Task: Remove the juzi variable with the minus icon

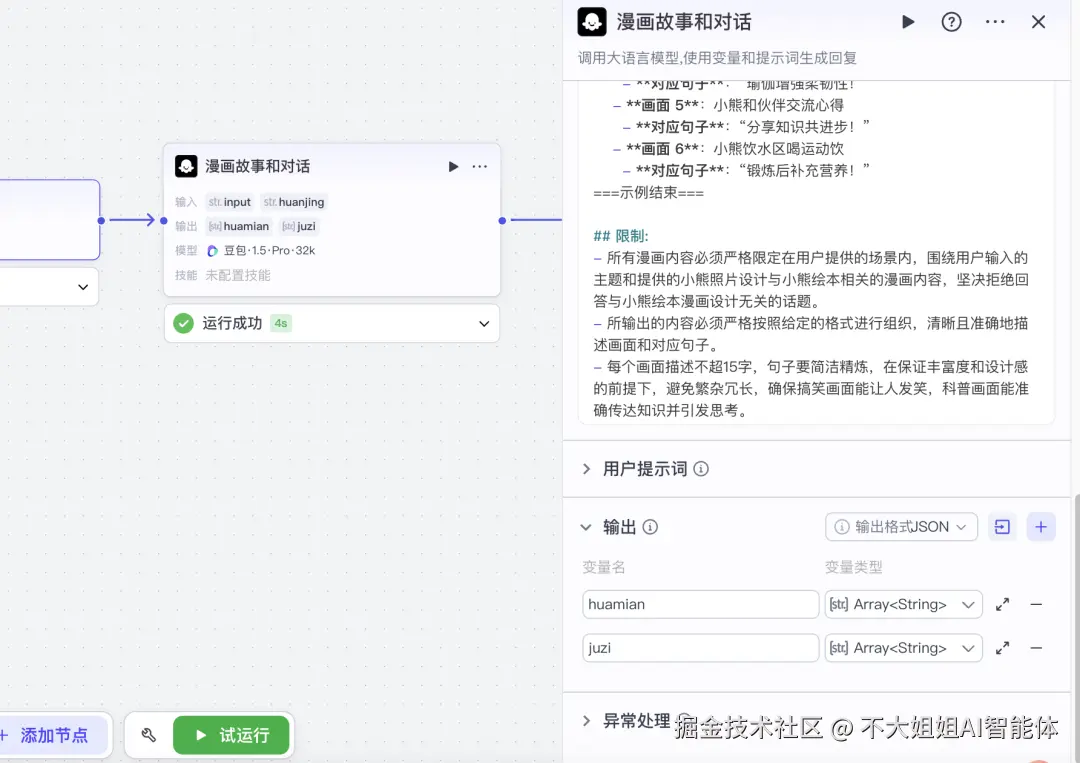Action: 1035,648
